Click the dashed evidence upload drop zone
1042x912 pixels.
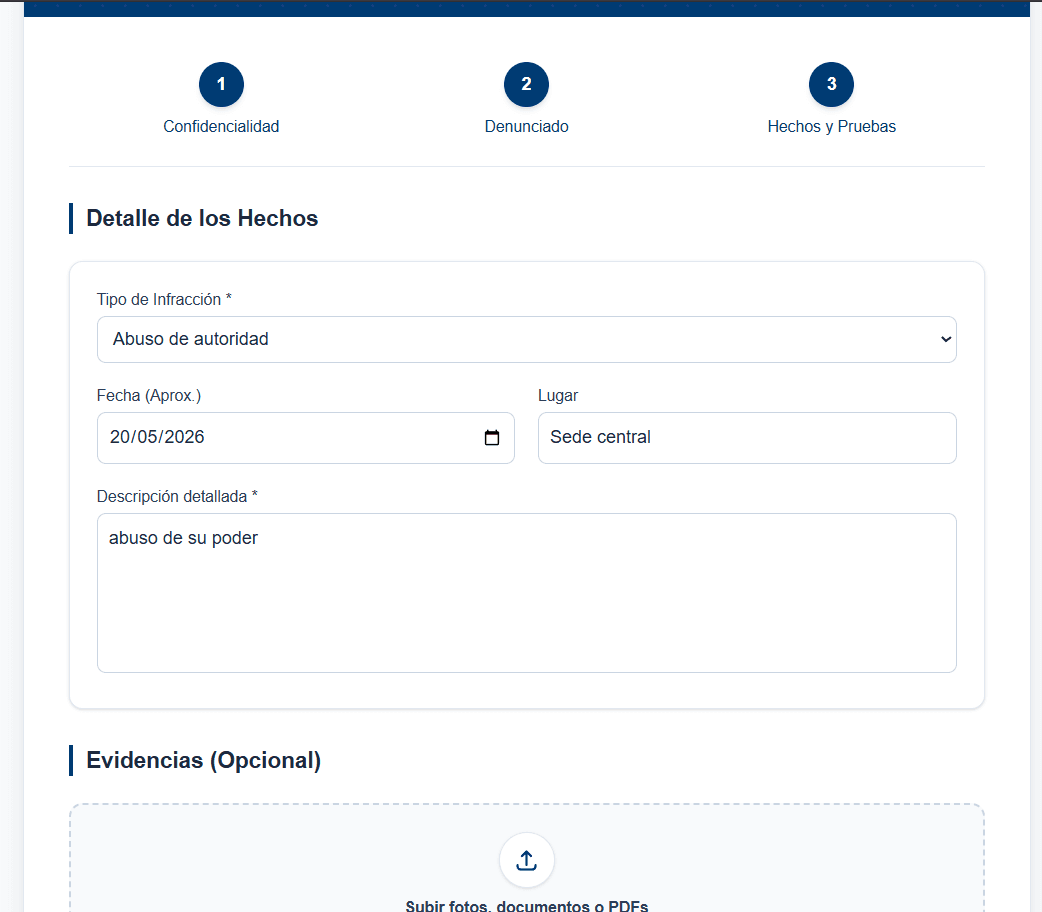[x=526, y=857]
